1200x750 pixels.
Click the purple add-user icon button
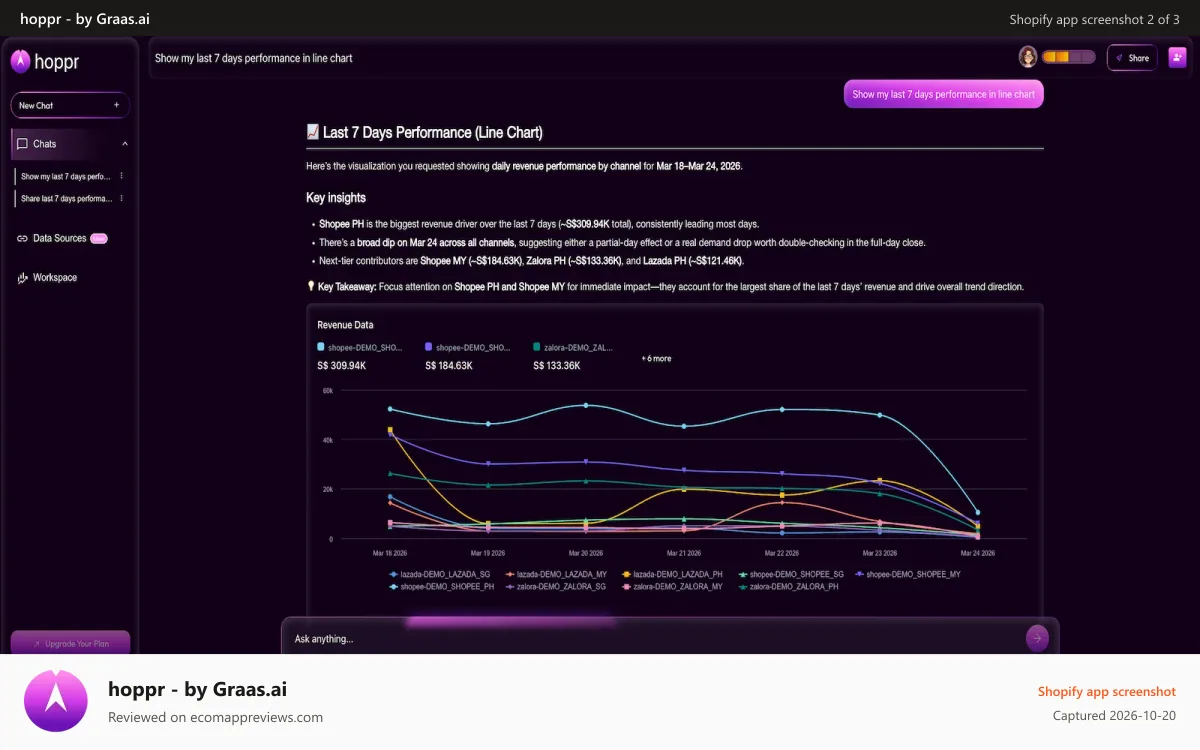click(1177, 58)
